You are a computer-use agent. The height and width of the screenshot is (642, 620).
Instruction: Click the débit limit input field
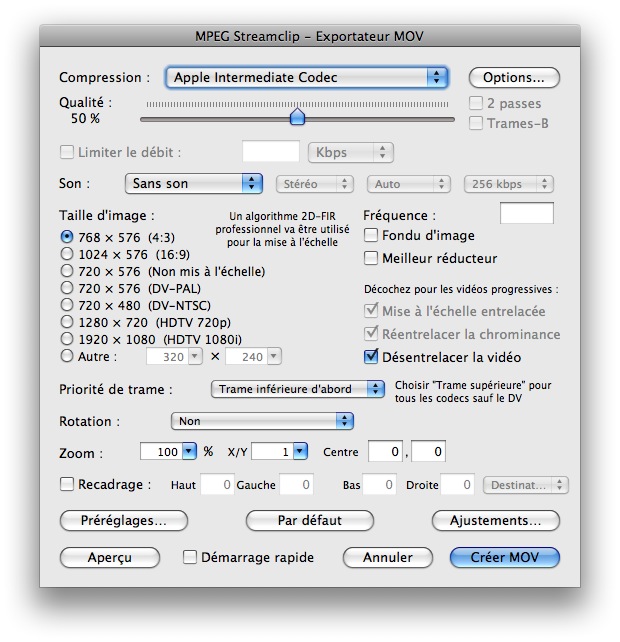click(x=271, y=151)
